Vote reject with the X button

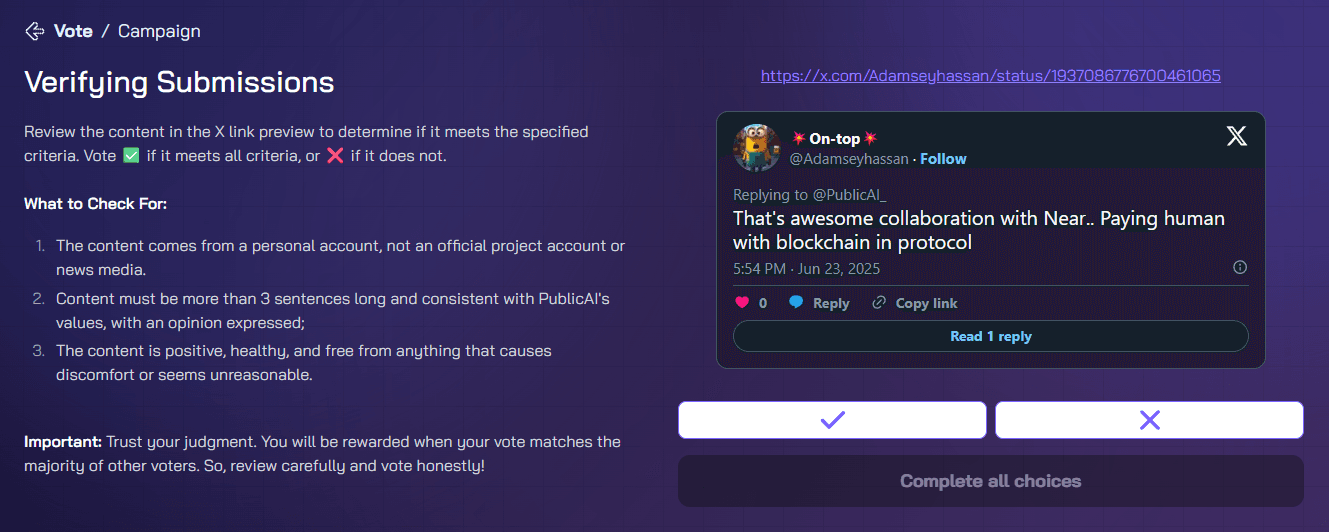click(x=1149, y=420)
